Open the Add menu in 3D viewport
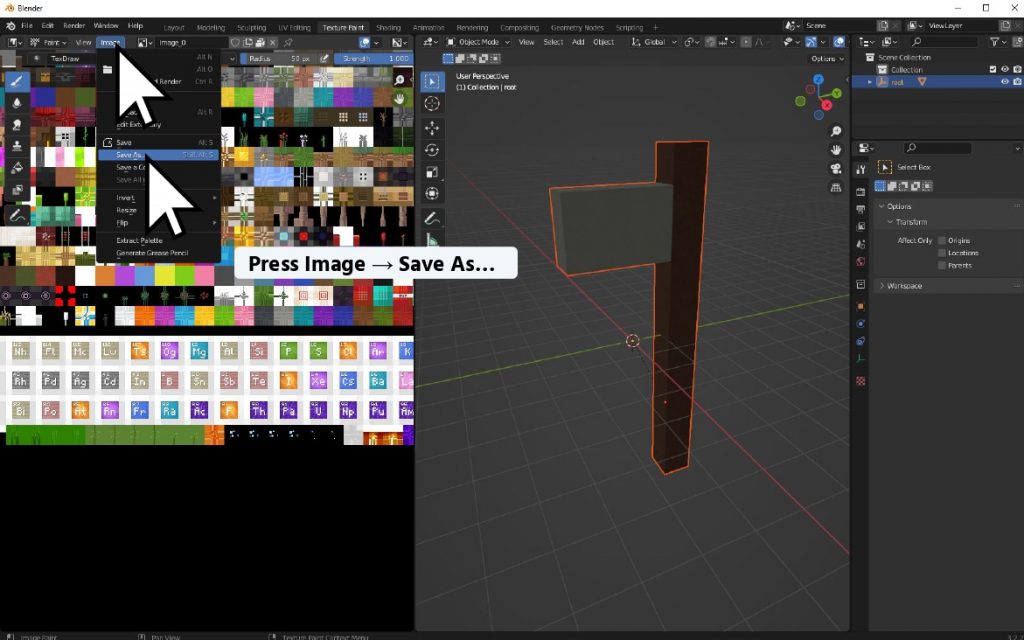This screenshot has height=640, width=1024. (x=578, y=42)
